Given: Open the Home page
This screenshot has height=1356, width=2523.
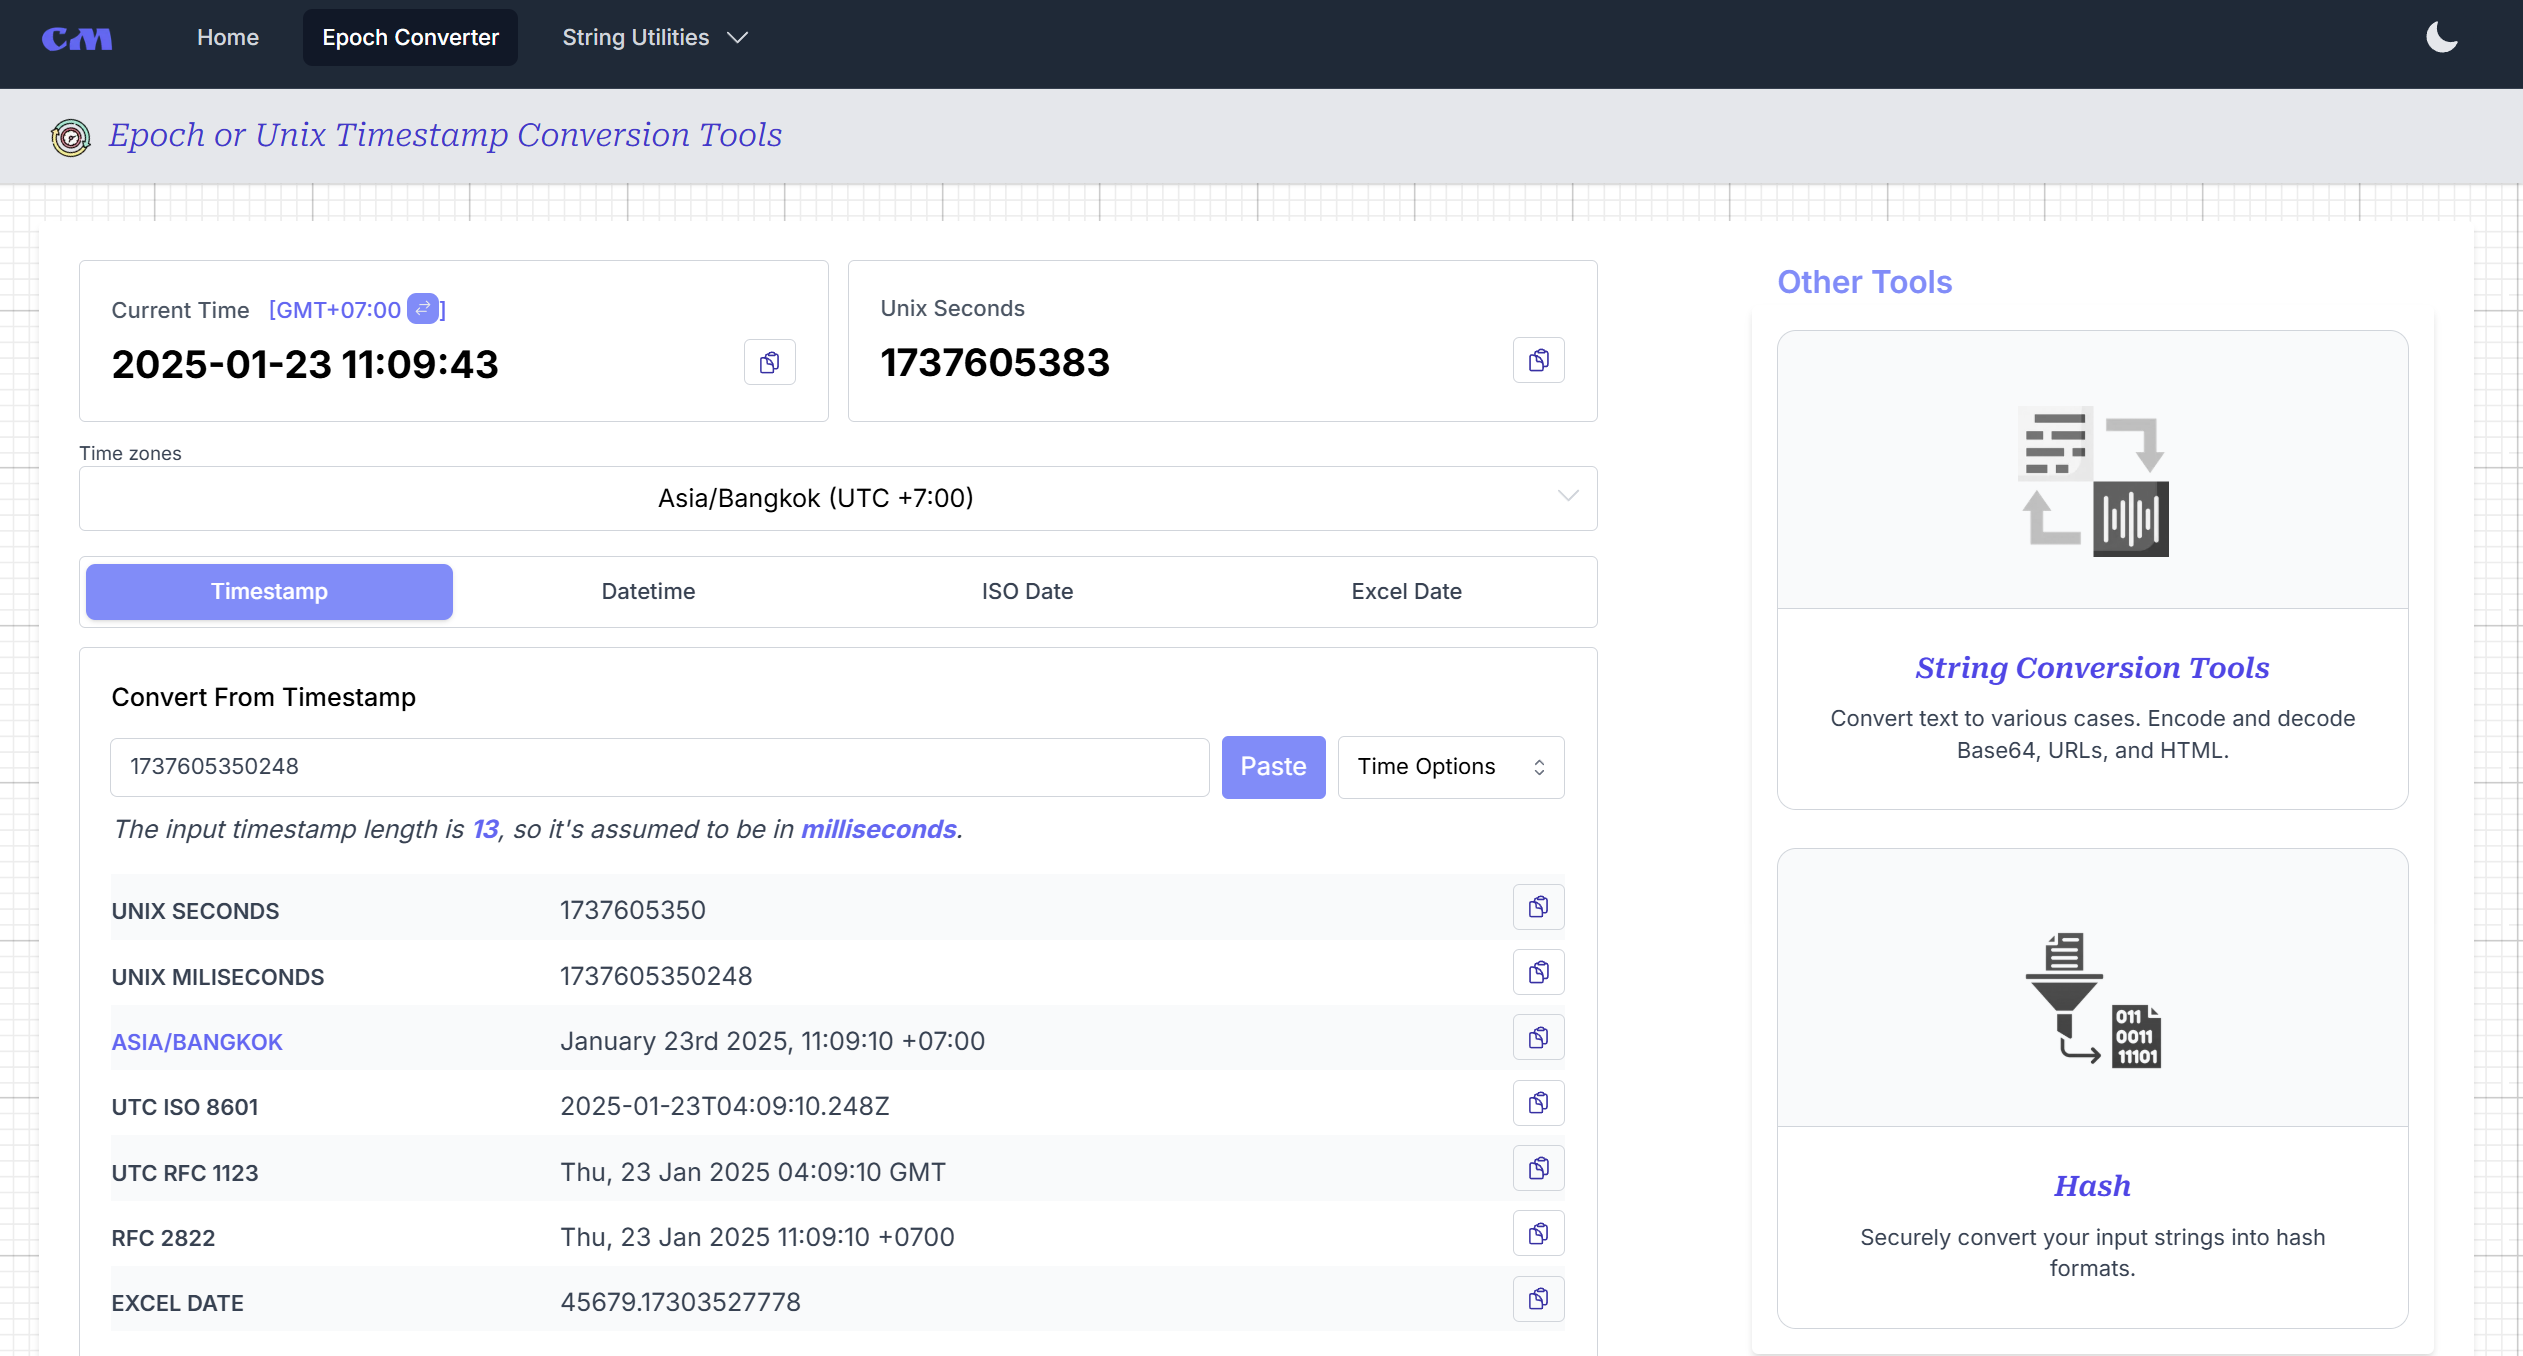Looking at the screenshot, I should point(228,38).
